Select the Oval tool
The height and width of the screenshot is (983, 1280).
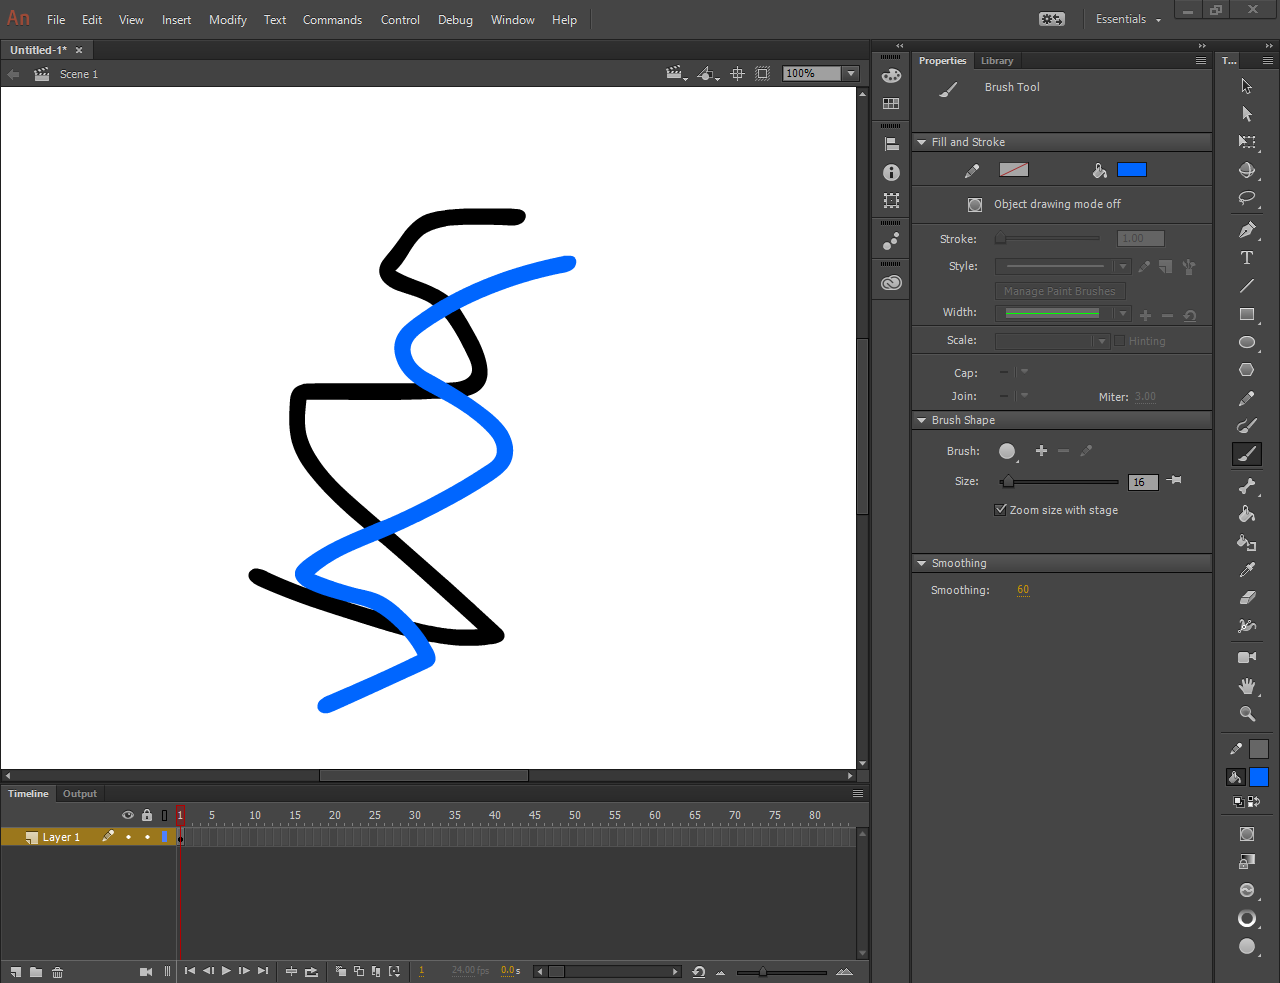[1247, 342]
